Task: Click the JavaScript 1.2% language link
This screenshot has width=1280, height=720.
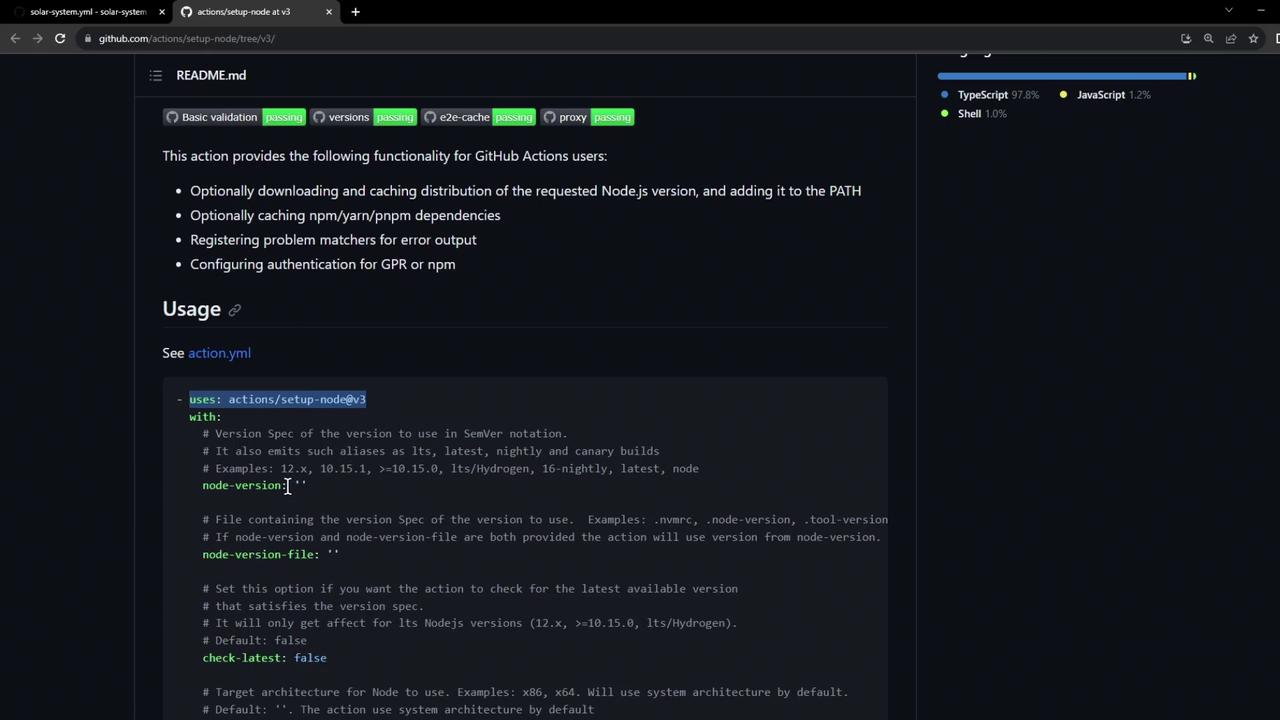Action: (1113, 95)
